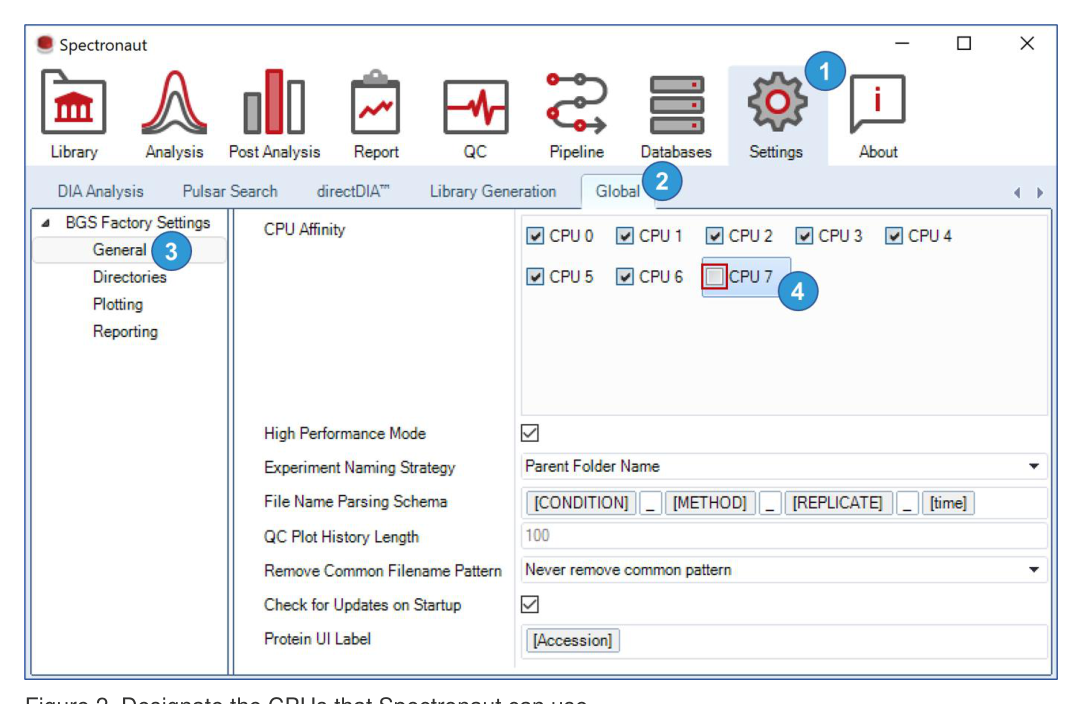
Task: Open the Databases server icon
Action: [676, 105]
